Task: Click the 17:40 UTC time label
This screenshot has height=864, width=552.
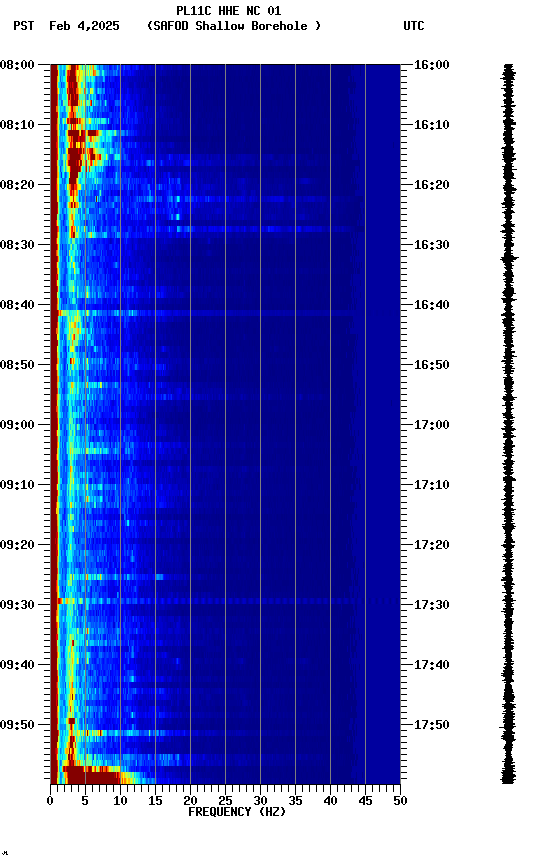Action: click(432, 665)
